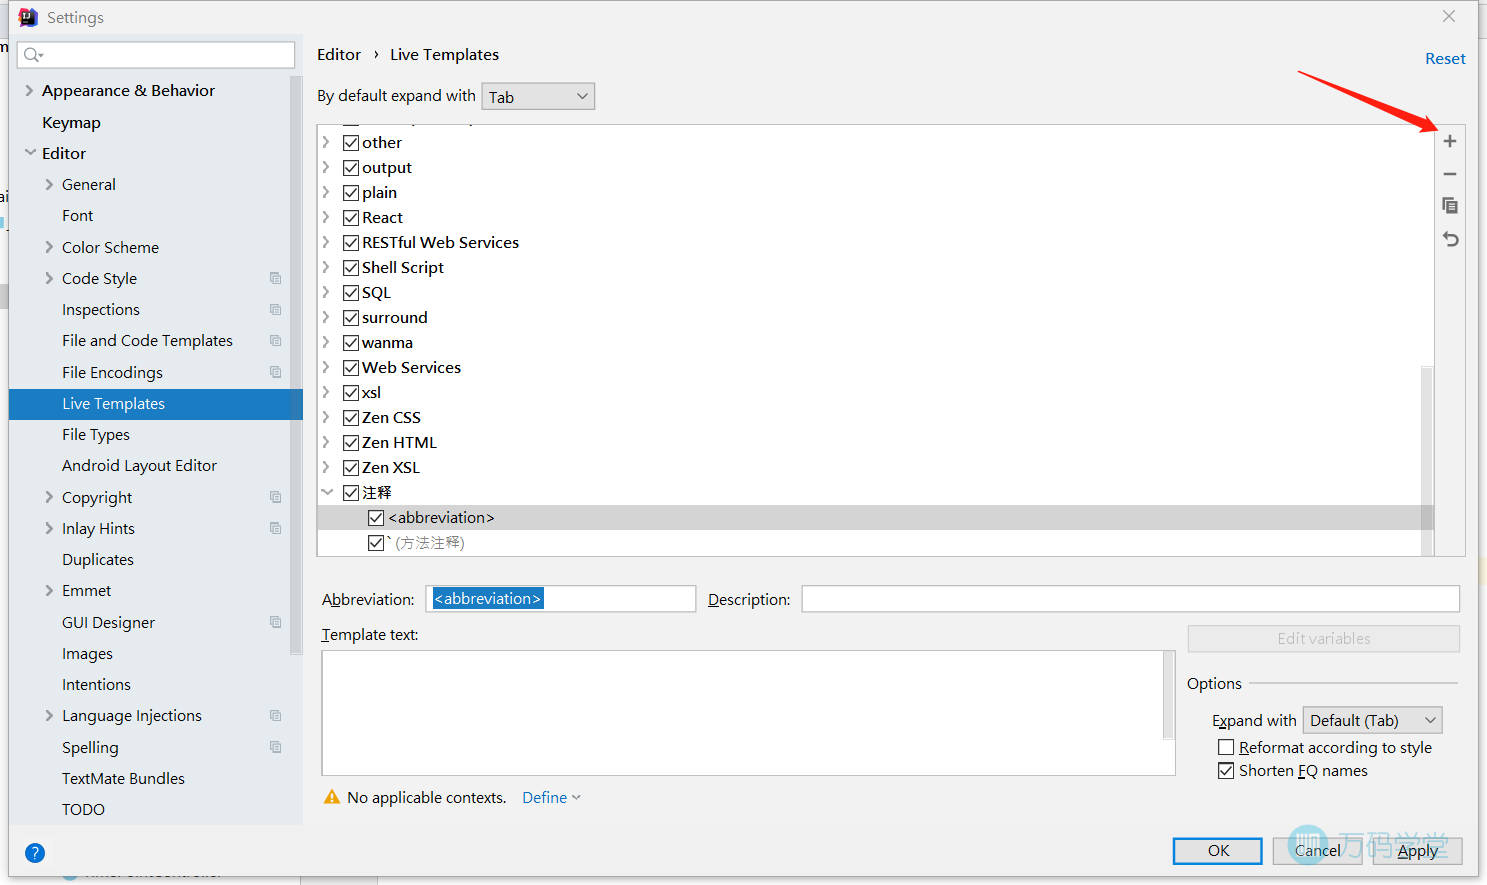The width and height of the screenshot is (1487, 885).
Task: Toggle the wanma template group checkbox
Action: [x=351, y=343]
